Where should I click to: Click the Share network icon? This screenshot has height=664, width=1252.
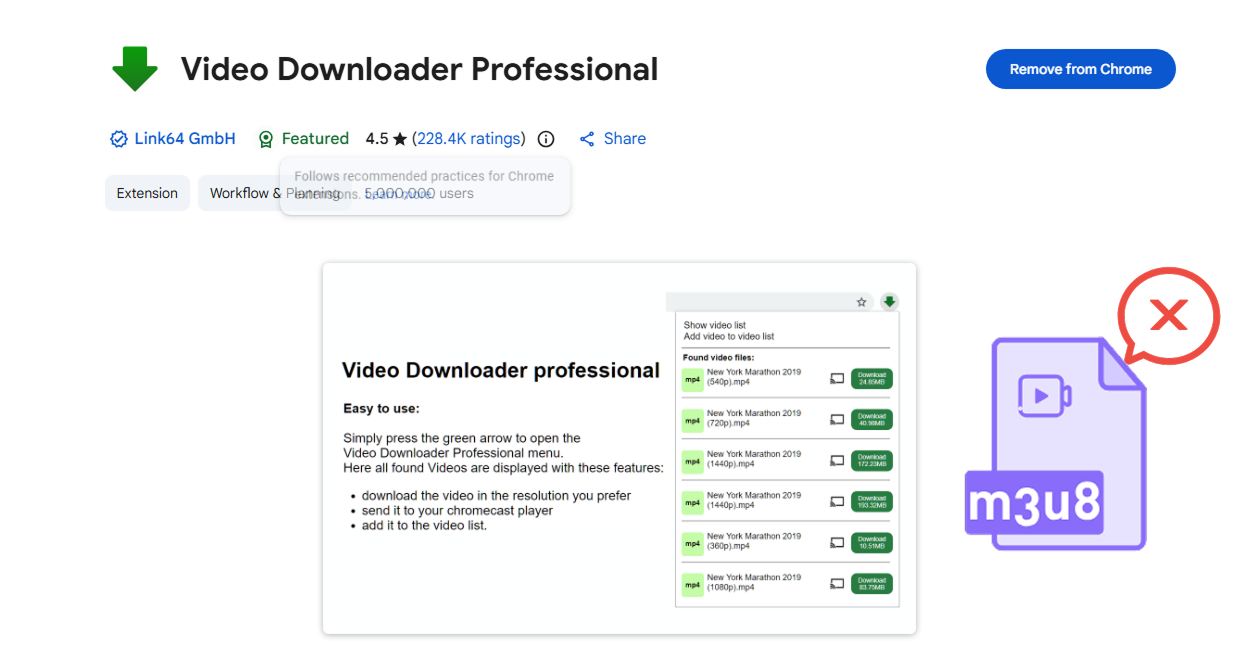click(587, 139)
